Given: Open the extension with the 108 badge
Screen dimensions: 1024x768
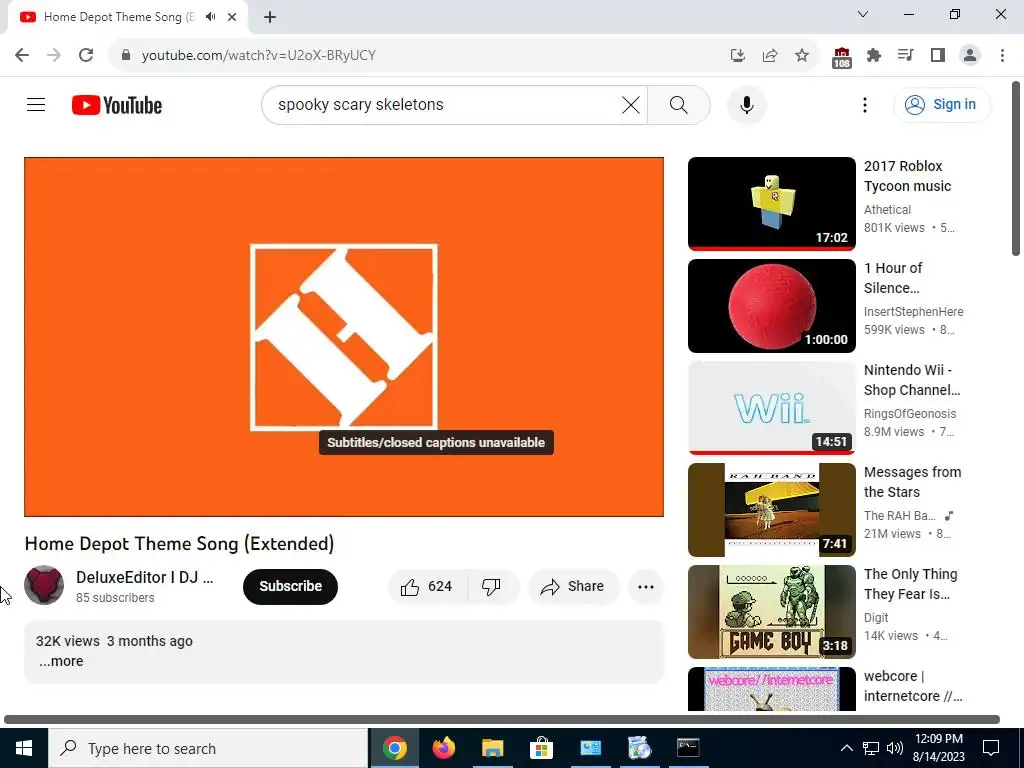Looking at the screenshot, I should tap(842, 57).
